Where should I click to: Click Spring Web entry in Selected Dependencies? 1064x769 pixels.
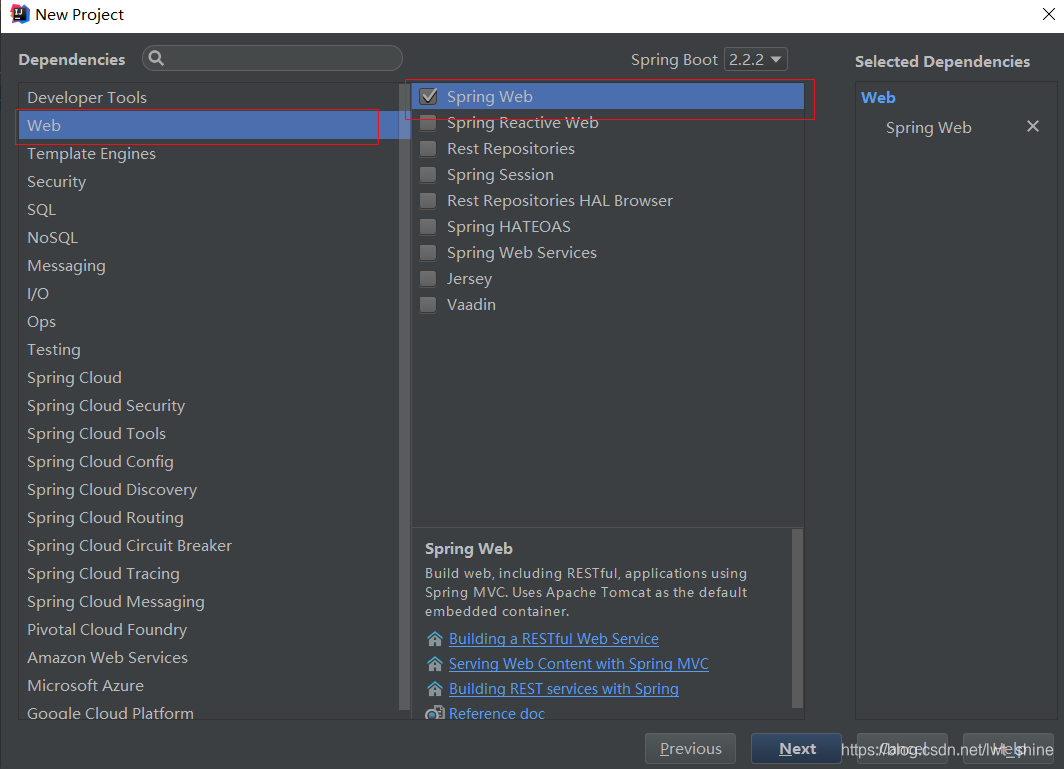click(928, 128)
